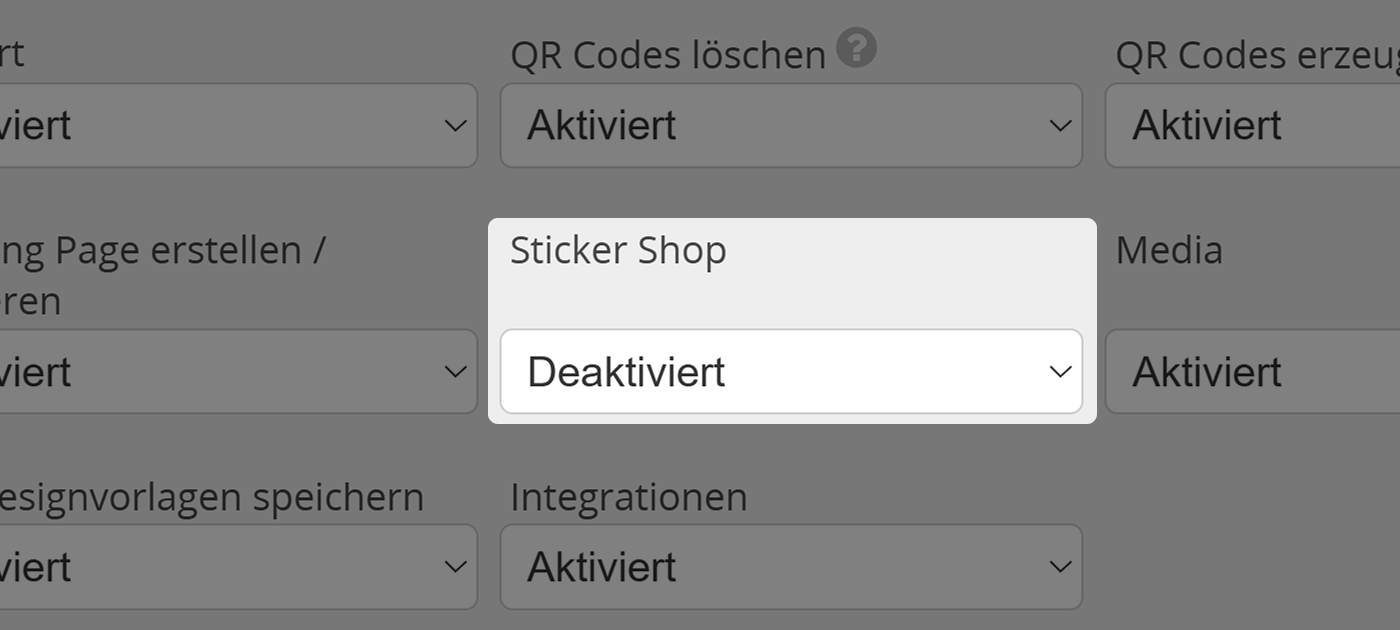Click the Integrationen label
Image resolution: width=1400 pixels, height=630 pixels.
(x=628, y=496)
